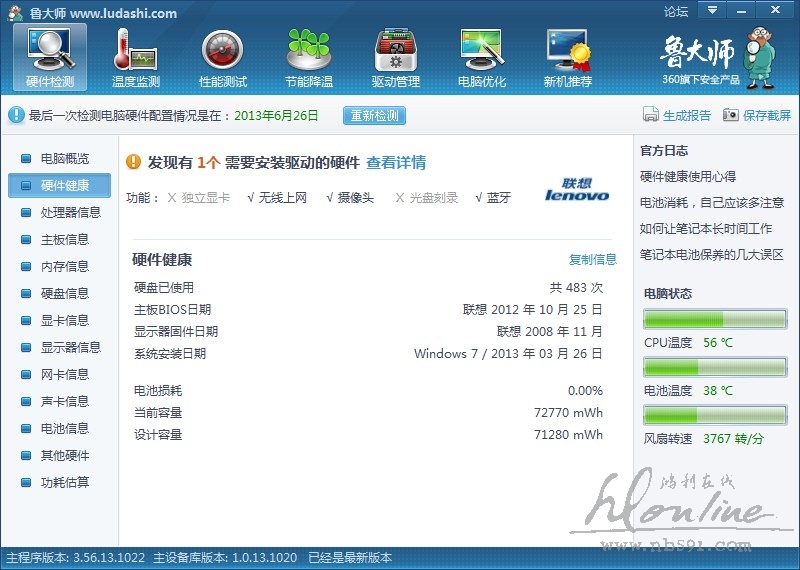The image size is (800, 570).
Task: Open the 论坛 forum link
Action: pyautogui.click(x=676, y=12)
